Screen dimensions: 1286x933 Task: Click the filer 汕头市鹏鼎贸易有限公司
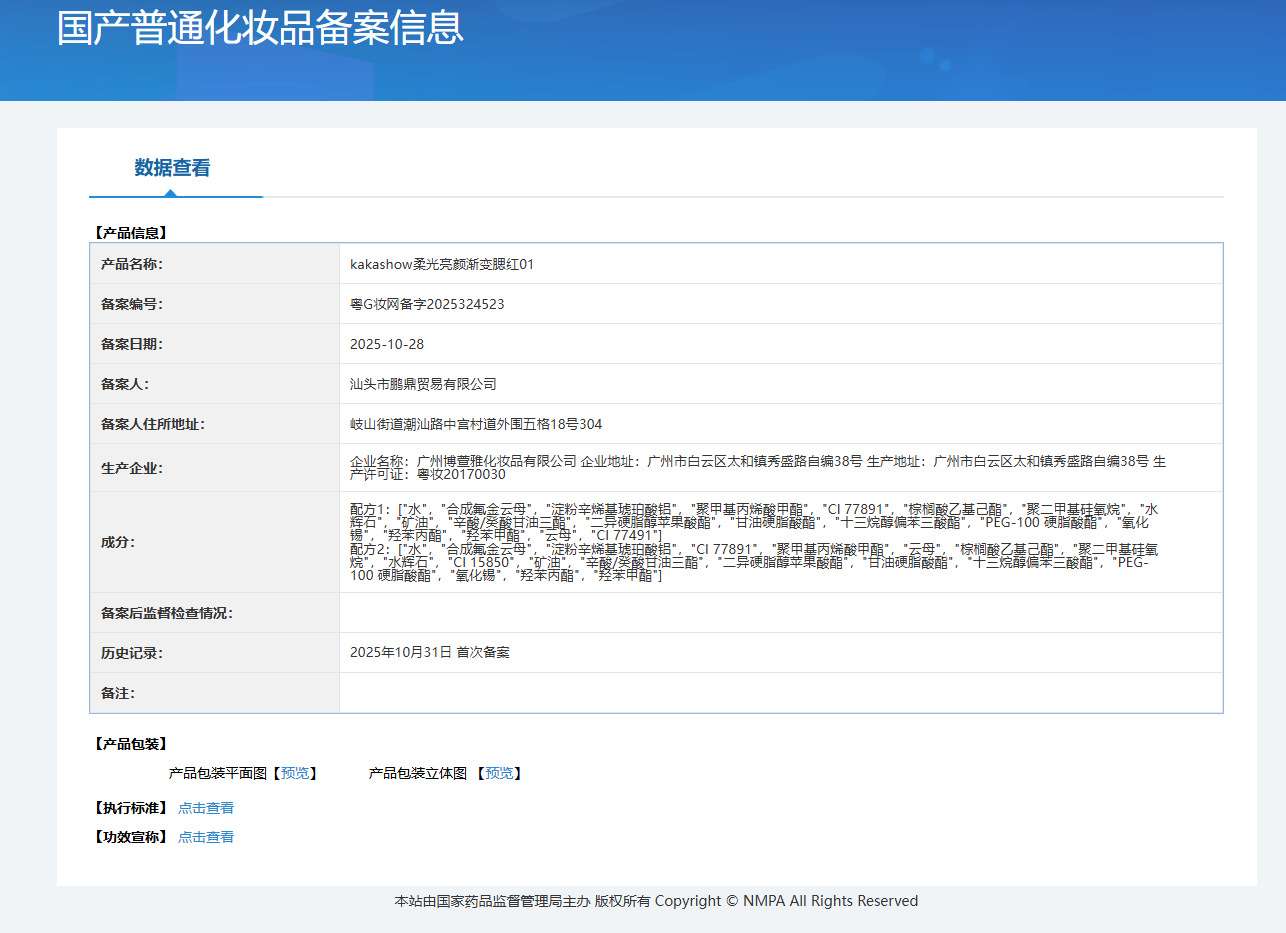pos(423,384)
